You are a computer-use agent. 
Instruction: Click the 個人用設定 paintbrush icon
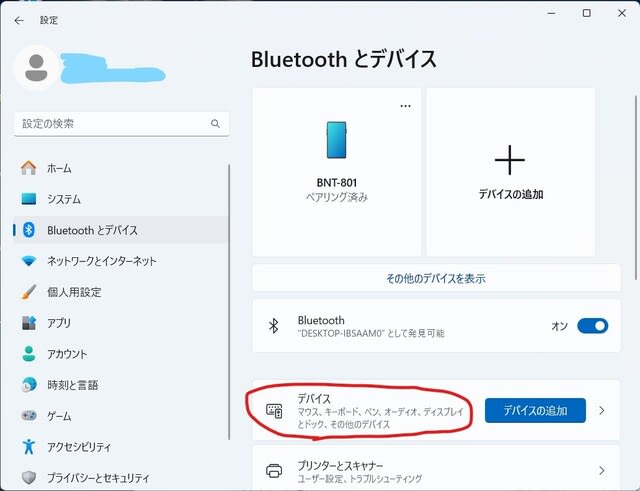pyautogui.click(x=29, y=292)
